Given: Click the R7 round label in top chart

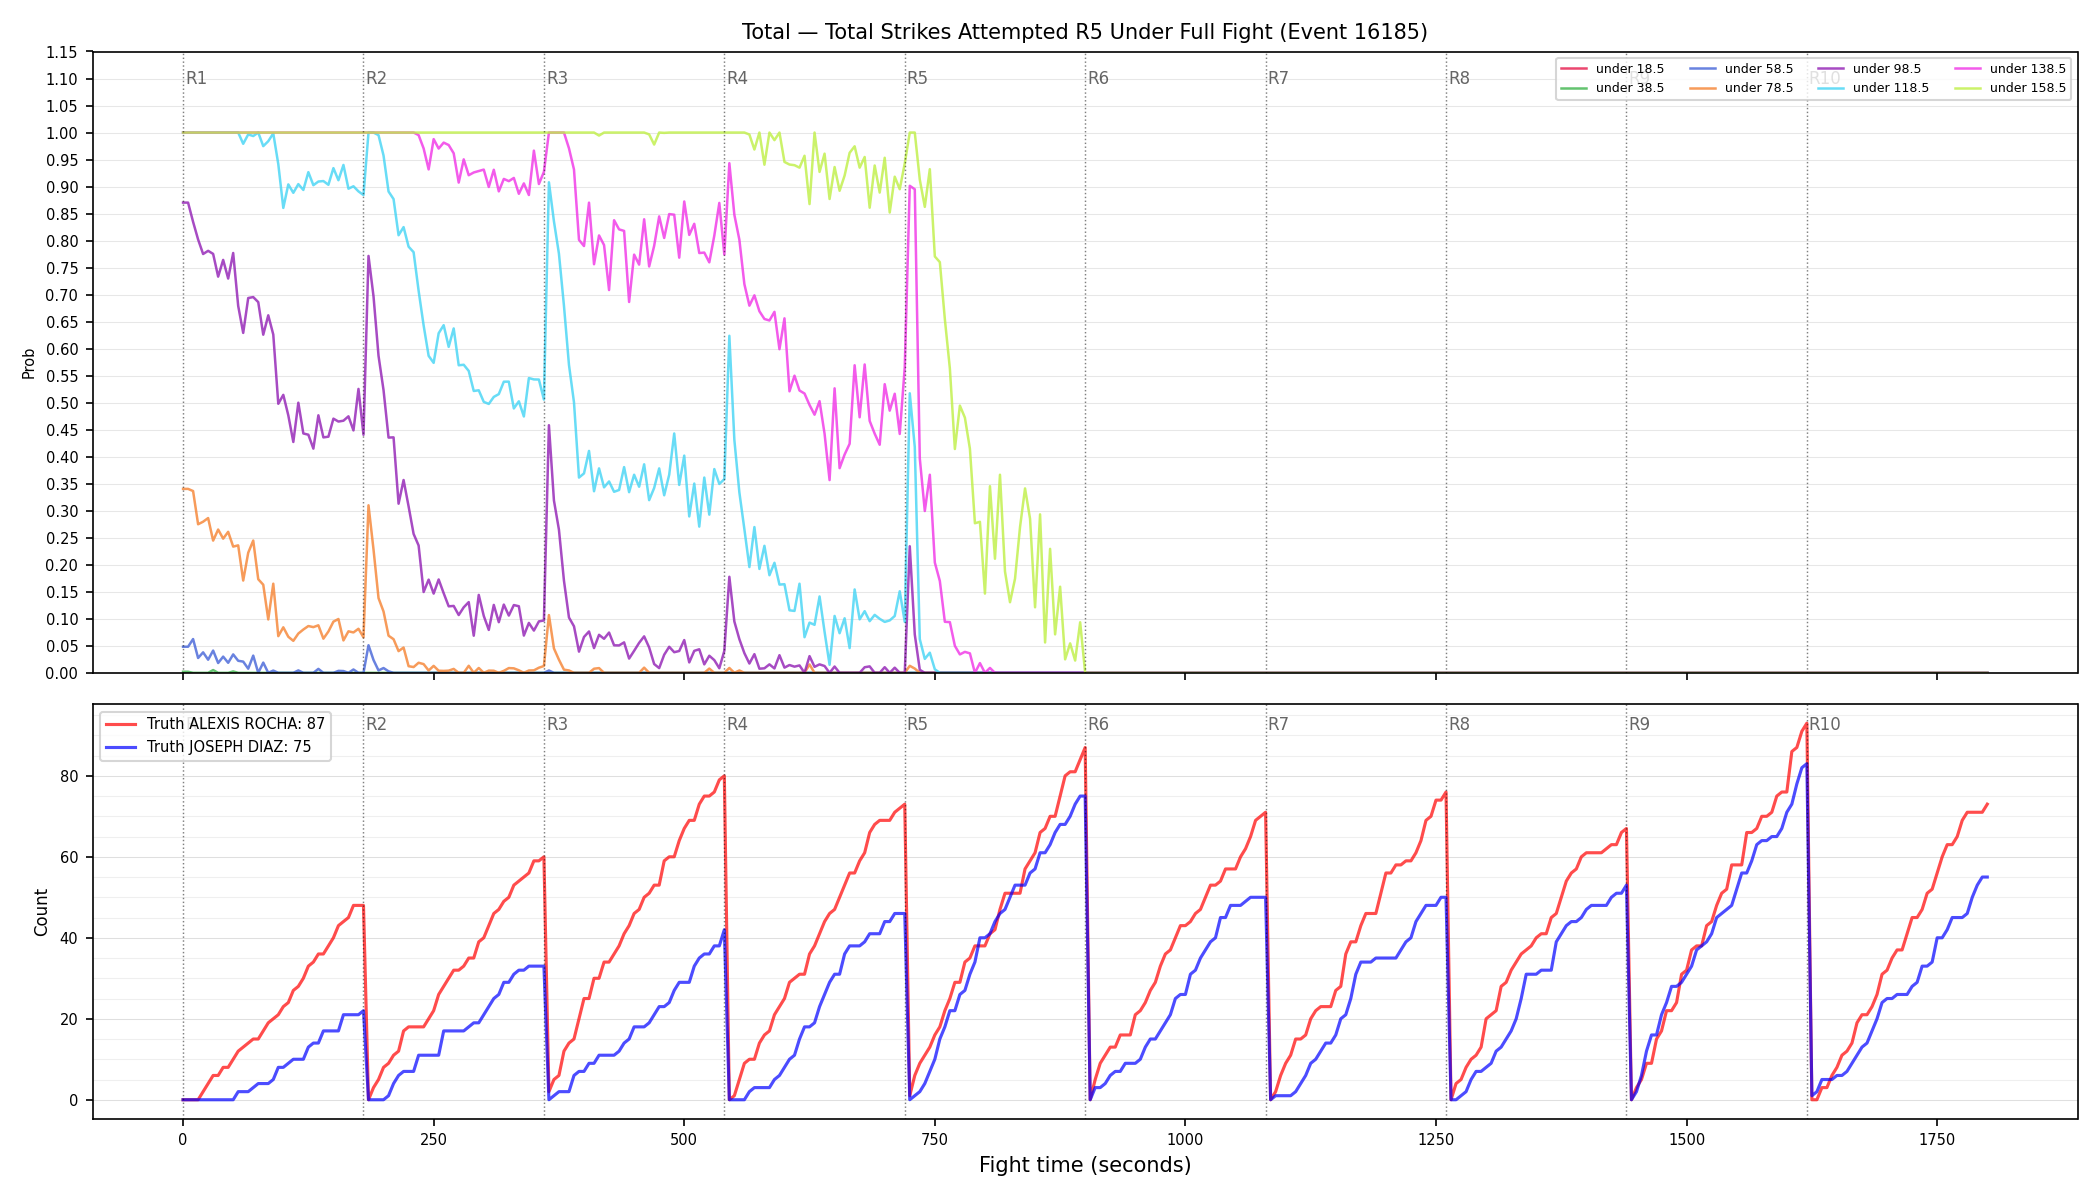Looking at the screenshot, I should (1279, 78).
